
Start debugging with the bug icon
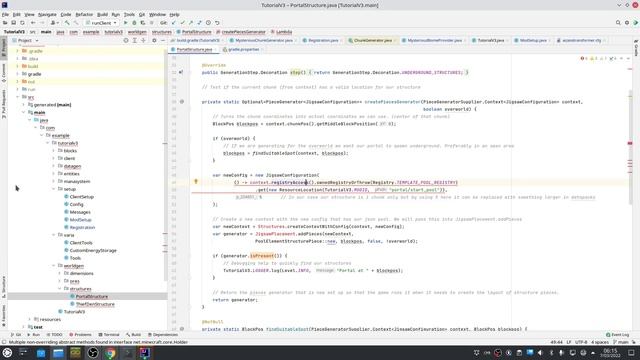(x=134, y=23)
